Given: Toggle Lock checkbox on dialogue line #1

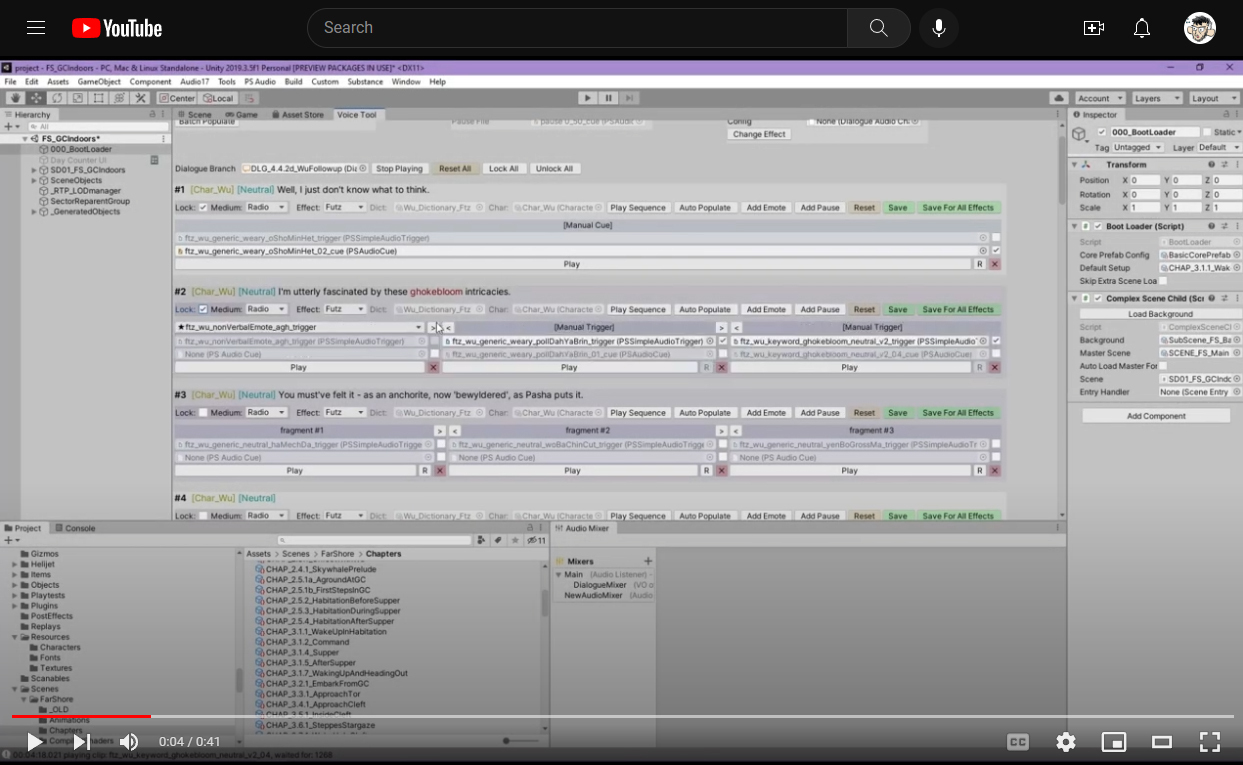Looking at the screenshot, I should pos(203,208).
